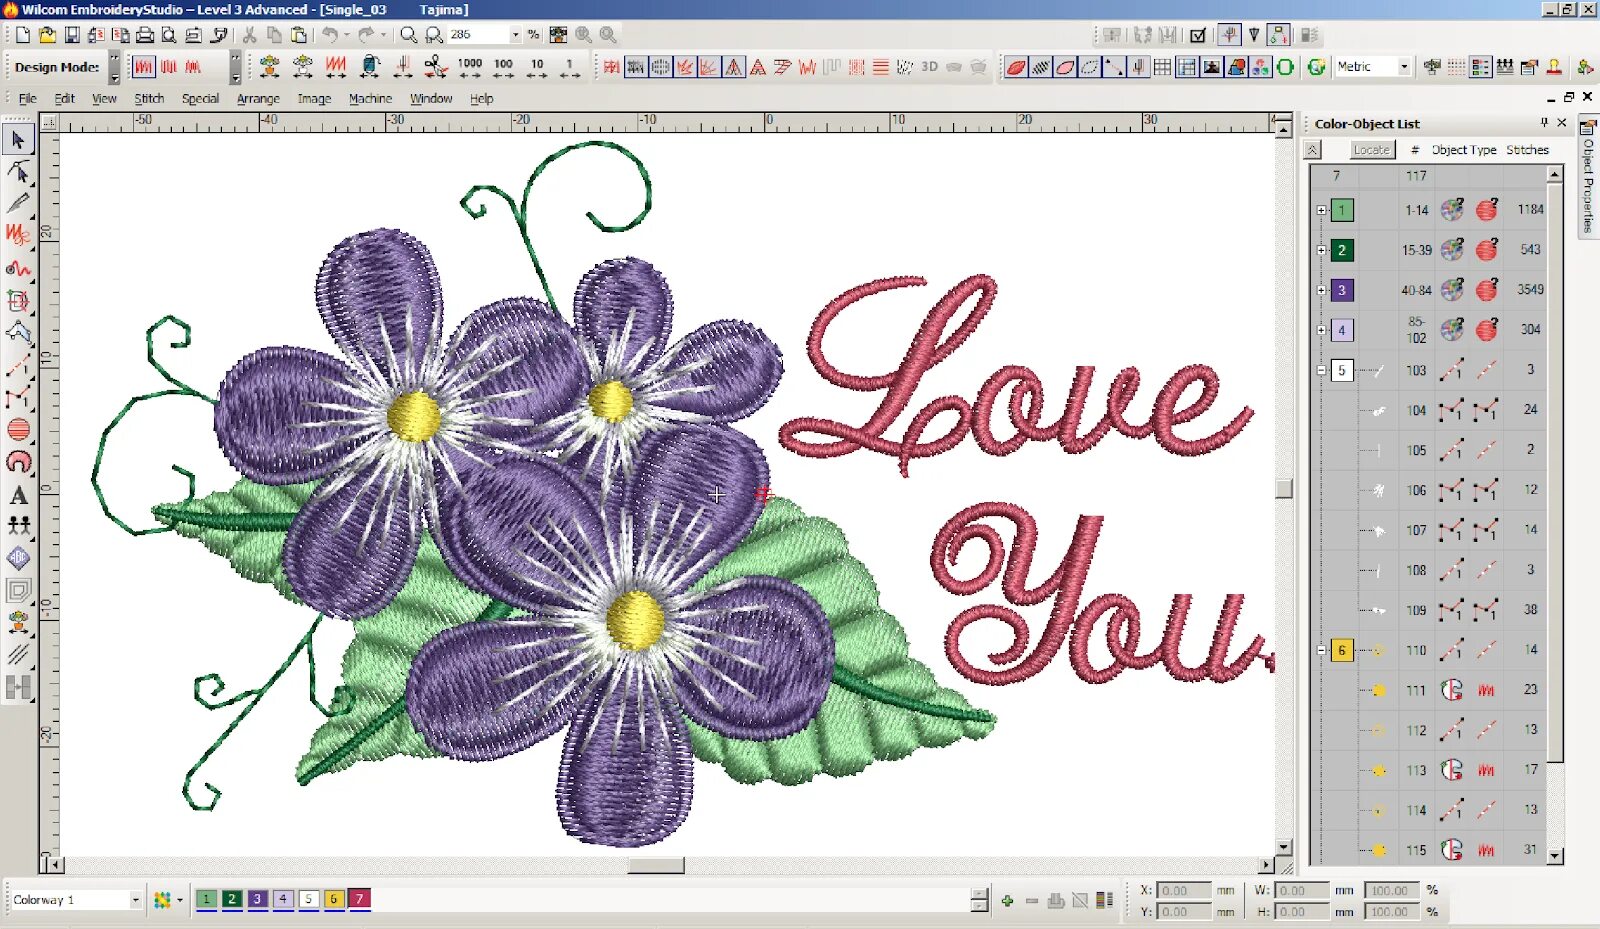Select pink color swatch 7 in the colorway bar
The width and height of the screenshot is (1600, 929).
359,899
